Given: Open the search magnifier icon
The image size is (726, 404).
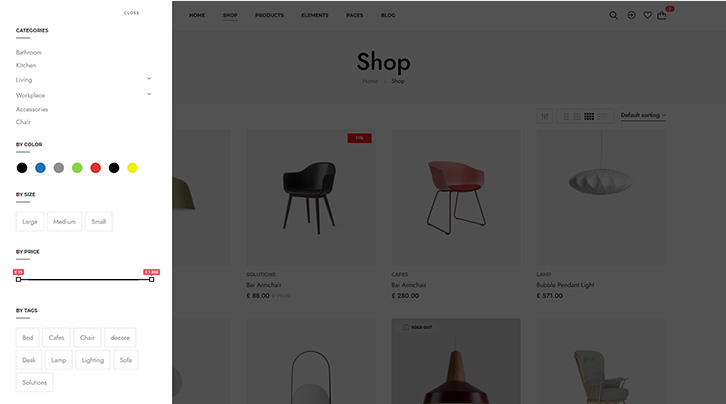Looking at the screenshot, I should point(613,15).
